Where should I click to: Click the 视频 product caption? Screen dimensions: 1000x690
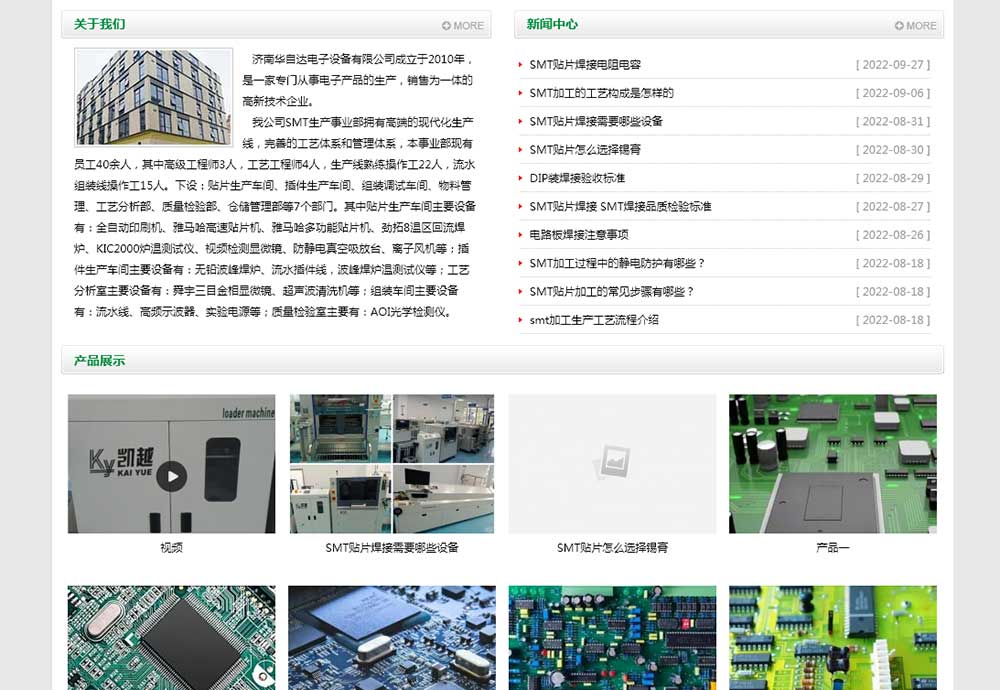click(171, 548)
